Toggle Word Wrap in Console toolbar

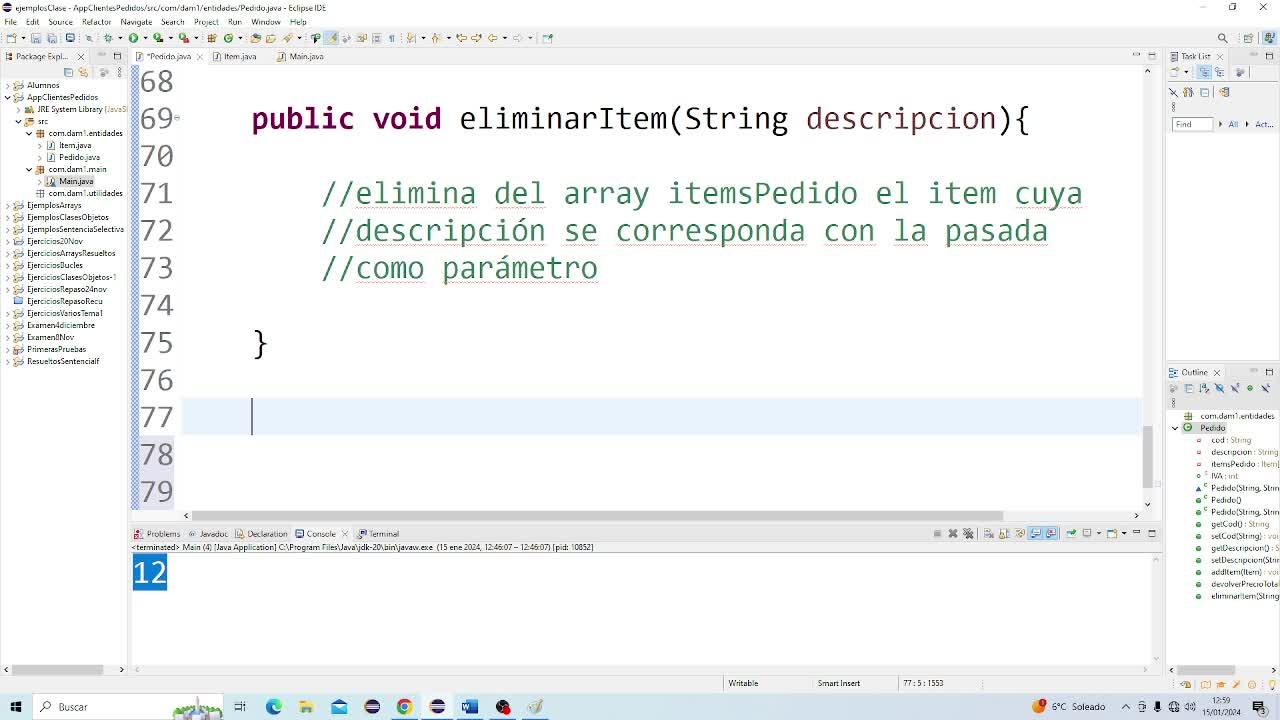coord(1018,534)
